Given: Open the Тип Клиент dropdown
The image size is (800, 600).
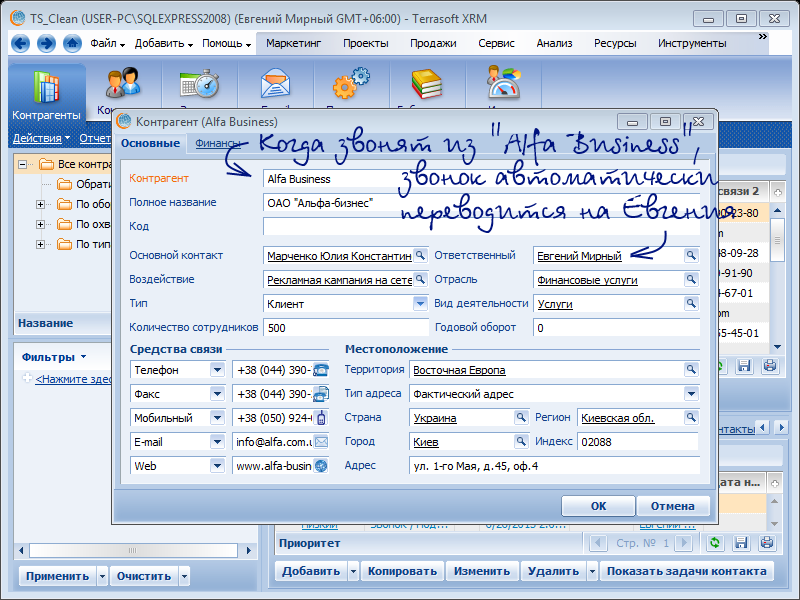Looking at the screenshot, I should coord(420,304).
